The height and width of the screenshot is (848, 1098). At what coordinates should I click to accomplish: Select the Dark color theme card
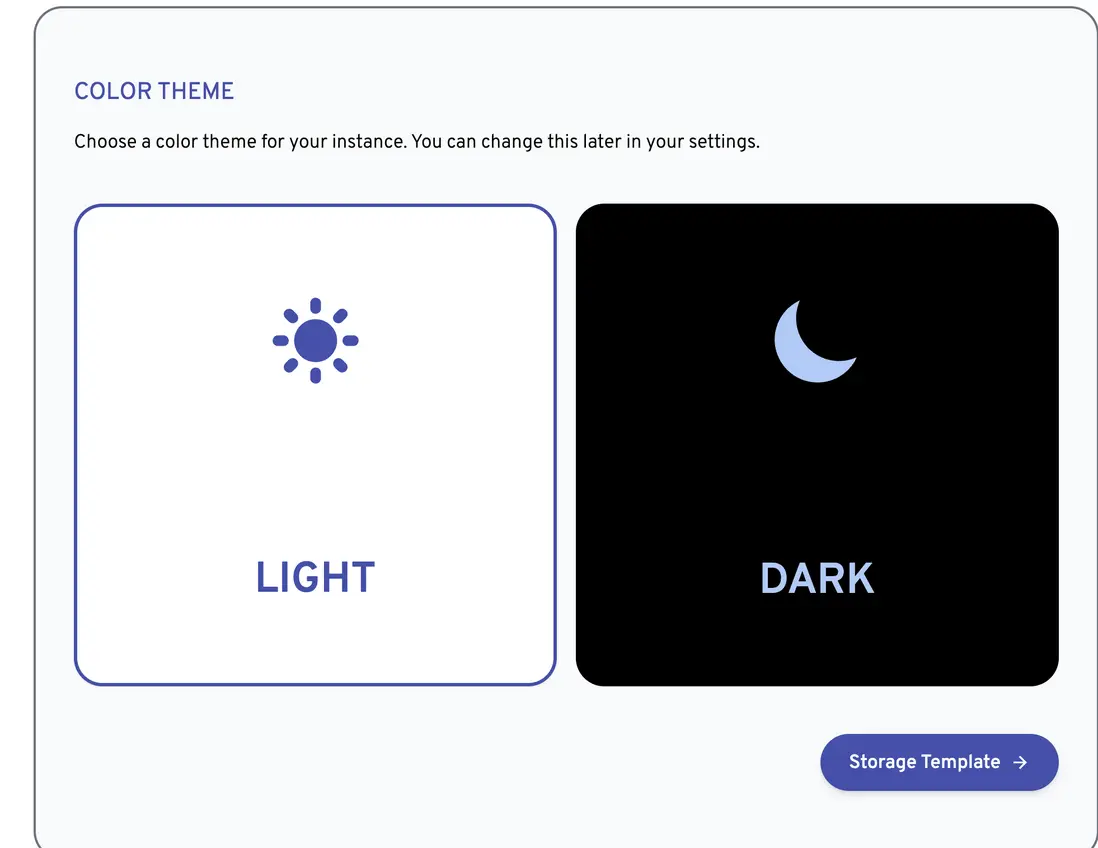pos(817,445)
